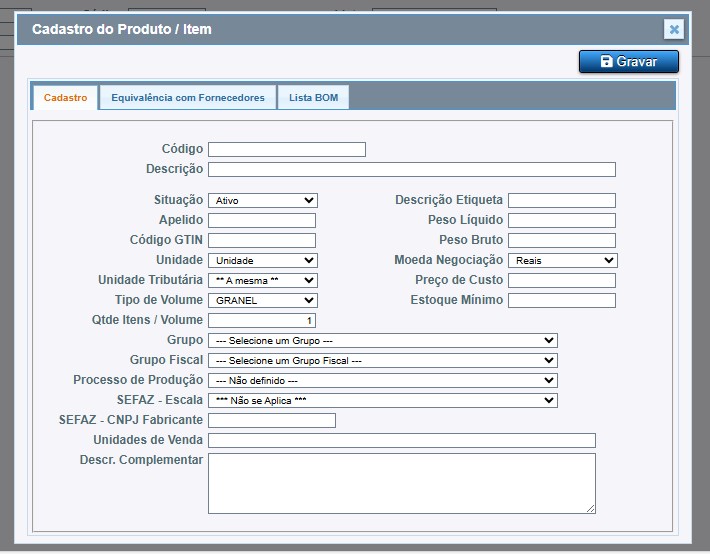Open the Situação dropdown
The height and width of the screenshot is (554, 710).
pos(262,200)
